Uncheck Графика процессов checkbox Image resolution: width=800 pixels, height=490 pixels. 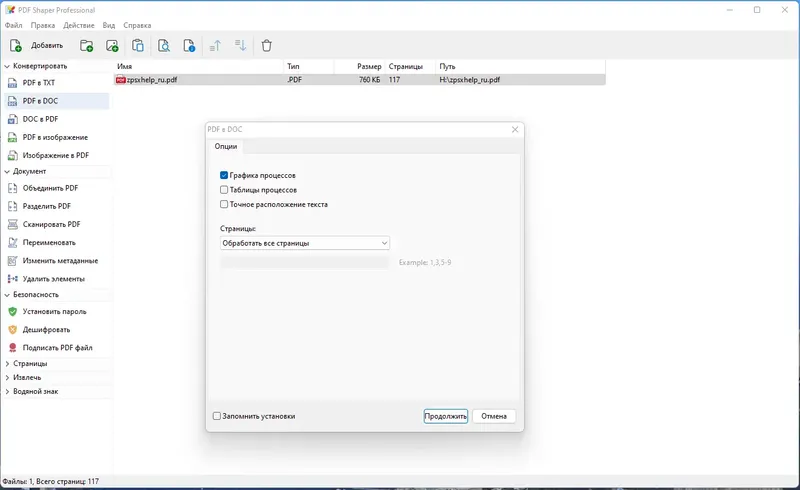pos(224,175)
